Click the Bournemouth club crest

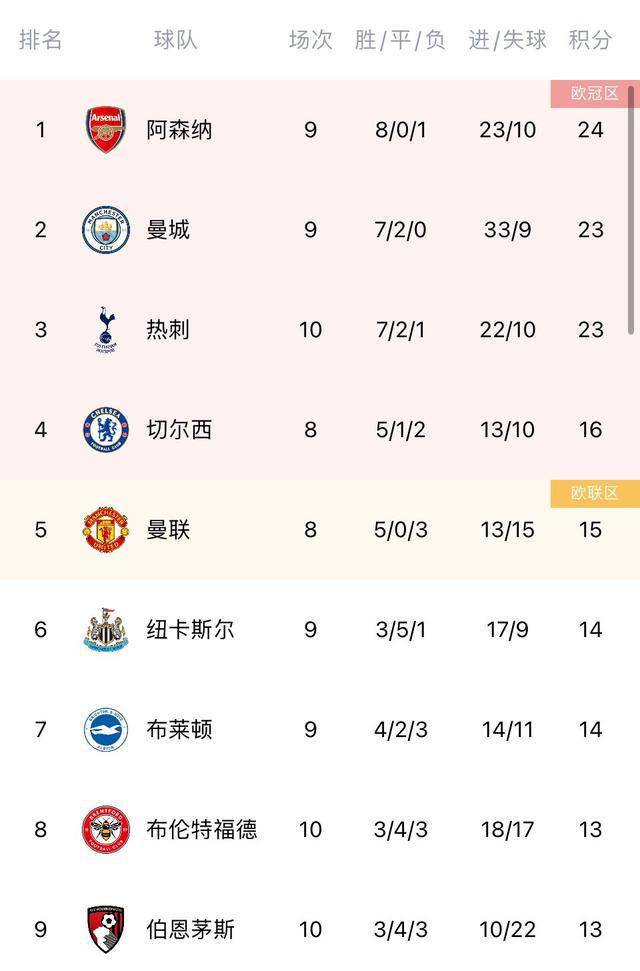(106, 929)
